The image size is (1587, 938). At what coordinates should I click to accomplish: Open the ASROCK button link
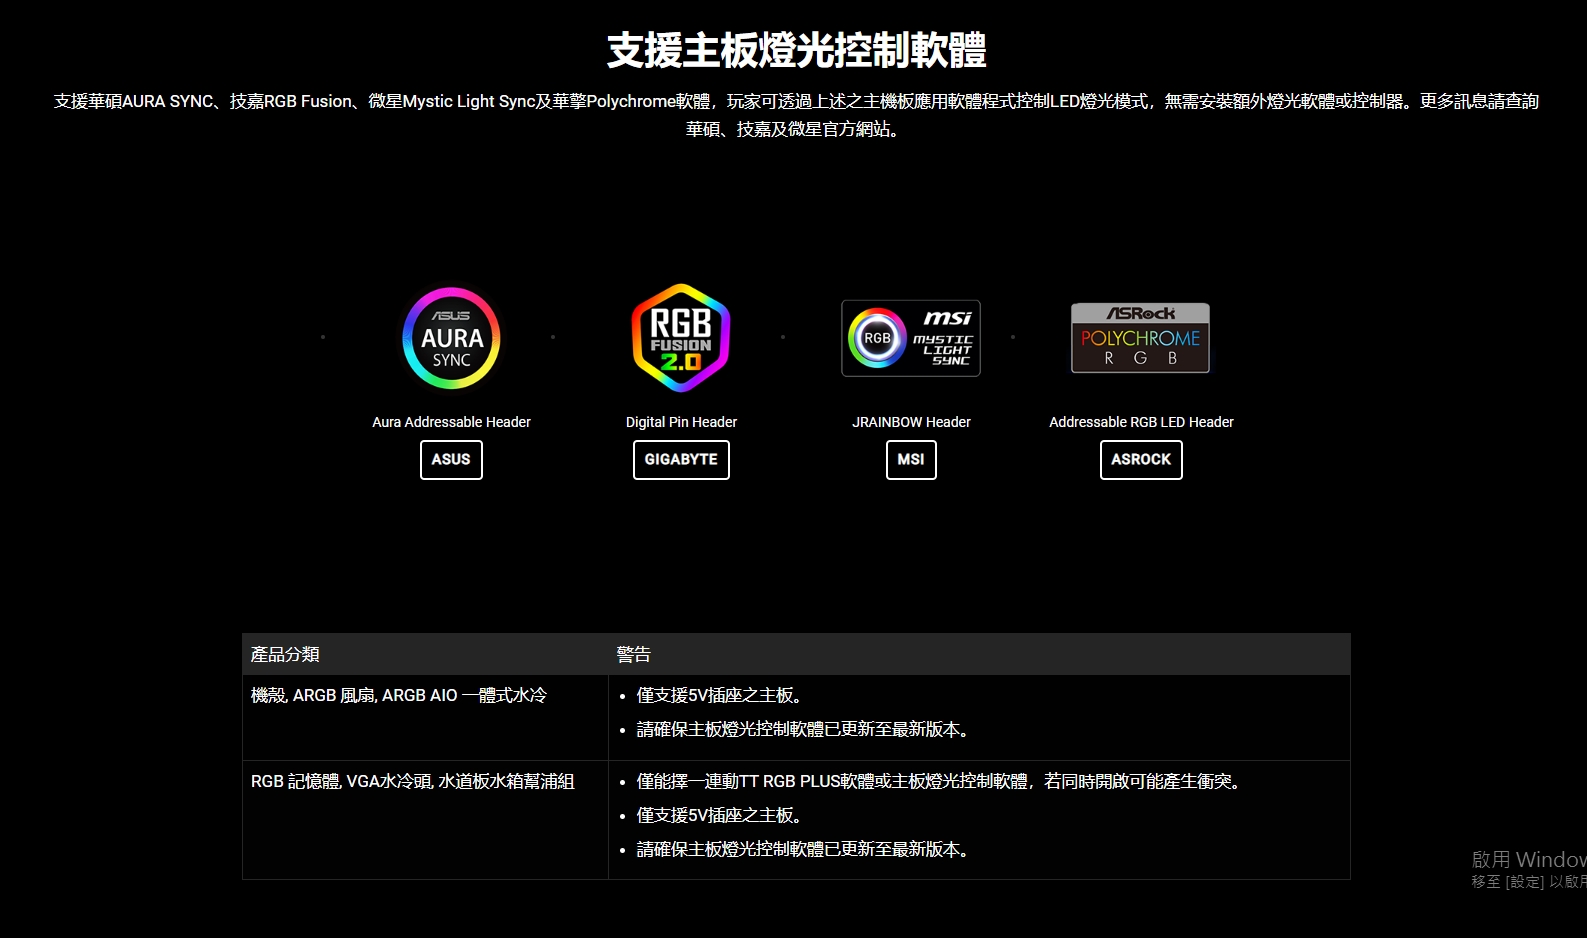[x=1141, y=460]
